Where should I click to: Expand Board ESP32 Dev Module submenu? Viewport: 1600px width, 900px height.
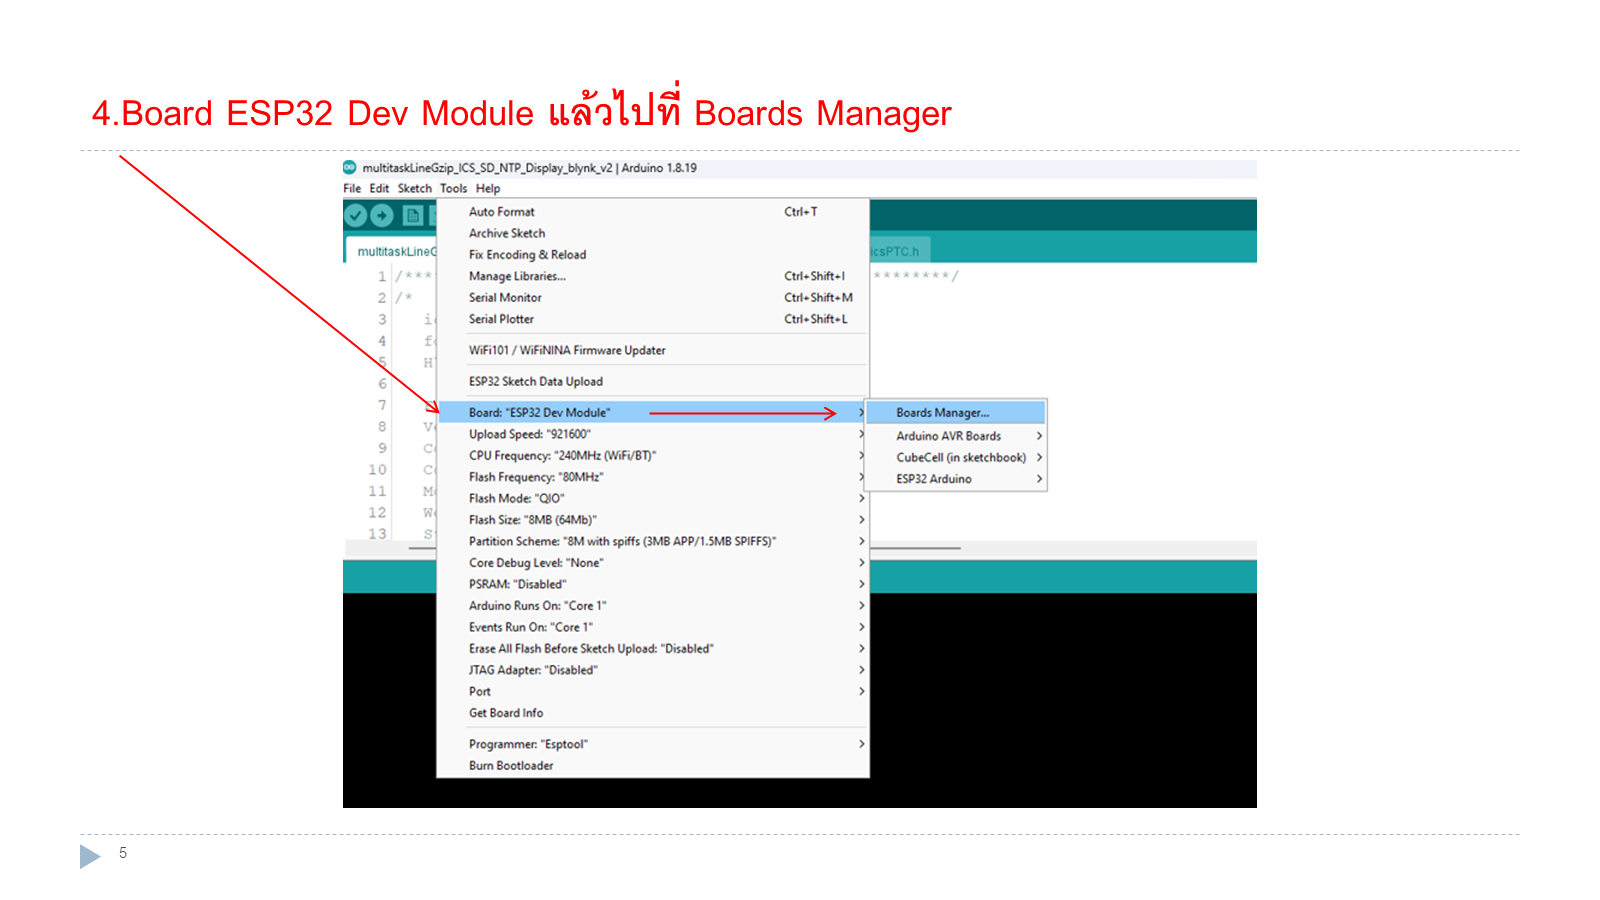[x=653, y=413]
